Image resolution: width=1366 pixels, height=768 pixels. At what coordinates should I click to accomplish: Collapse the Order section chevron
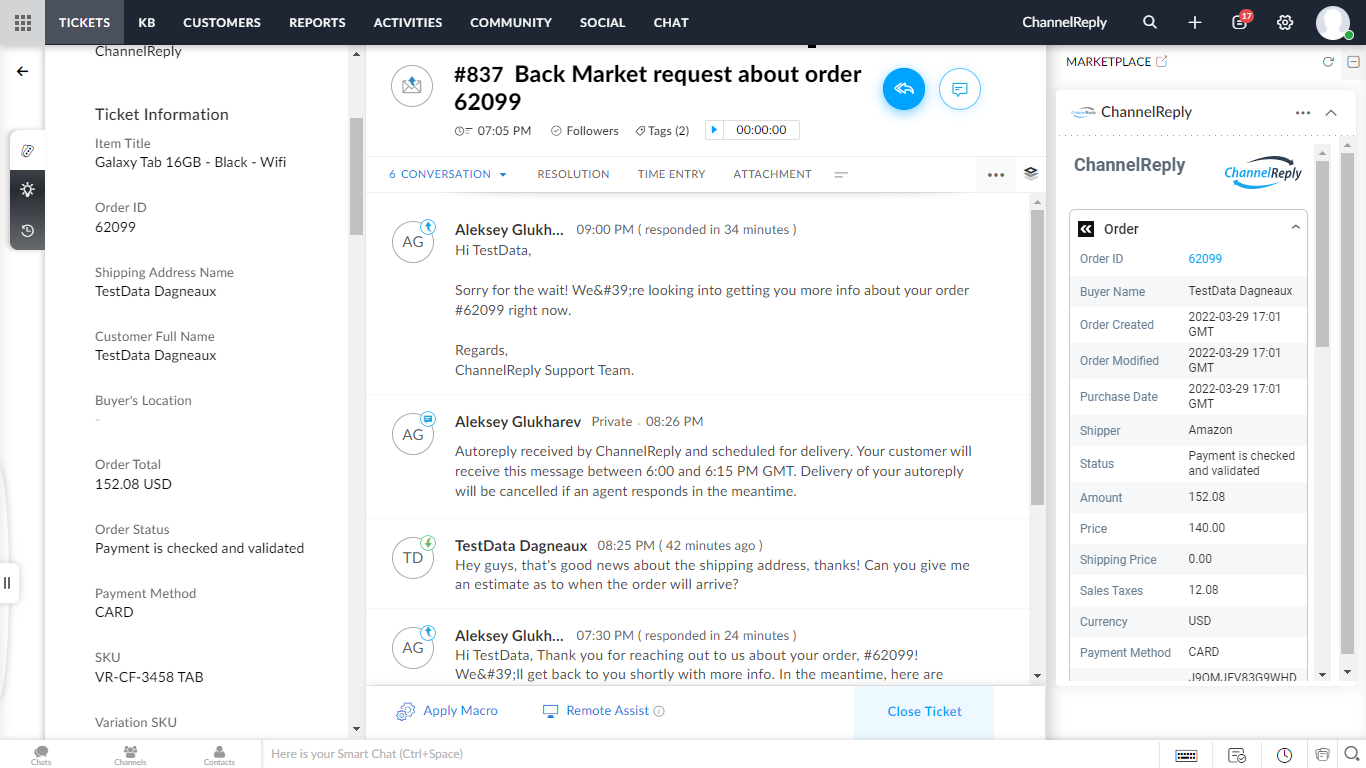pos(1296,227)
